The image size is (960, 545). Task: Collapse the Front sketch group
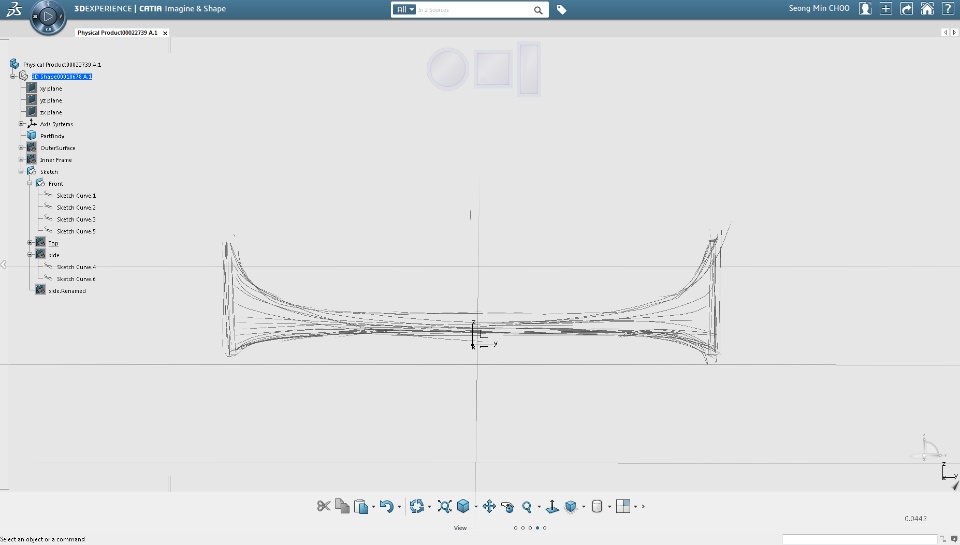tap(30, 183)
